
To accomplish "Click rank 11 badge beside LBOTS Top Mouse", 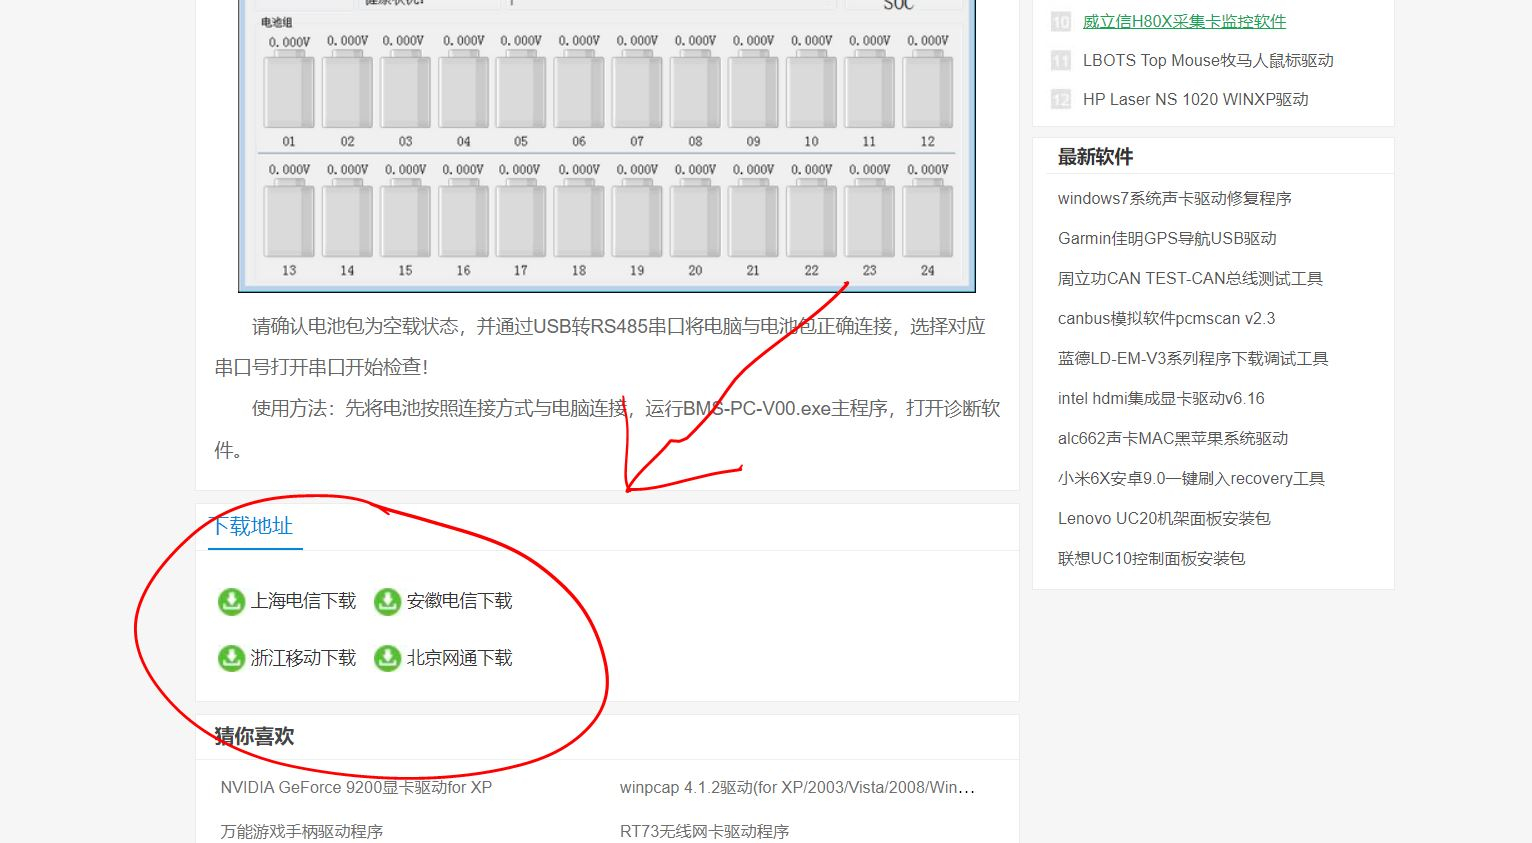I will point(1061,60).
